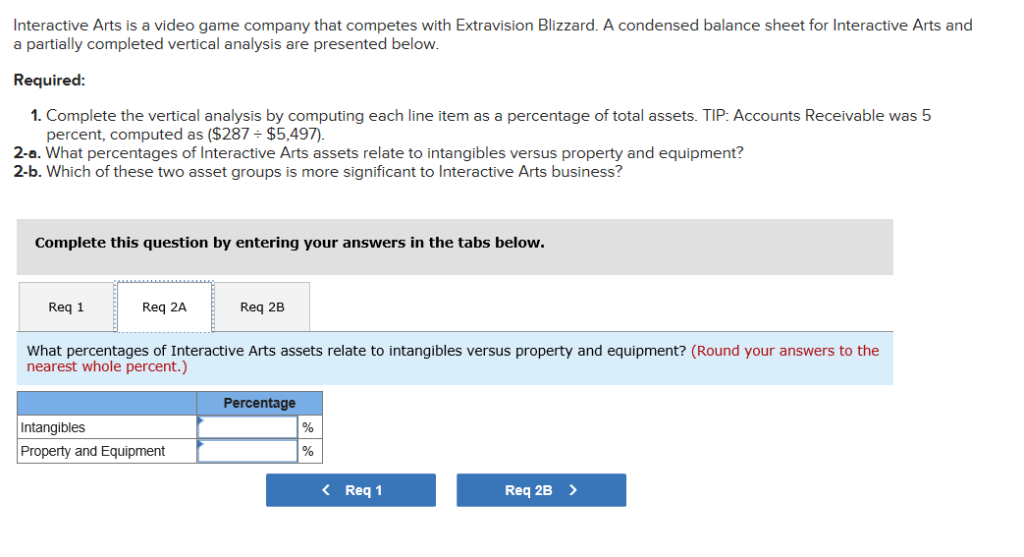
Task: Click the bold Required heading
Action: (50, 80)
